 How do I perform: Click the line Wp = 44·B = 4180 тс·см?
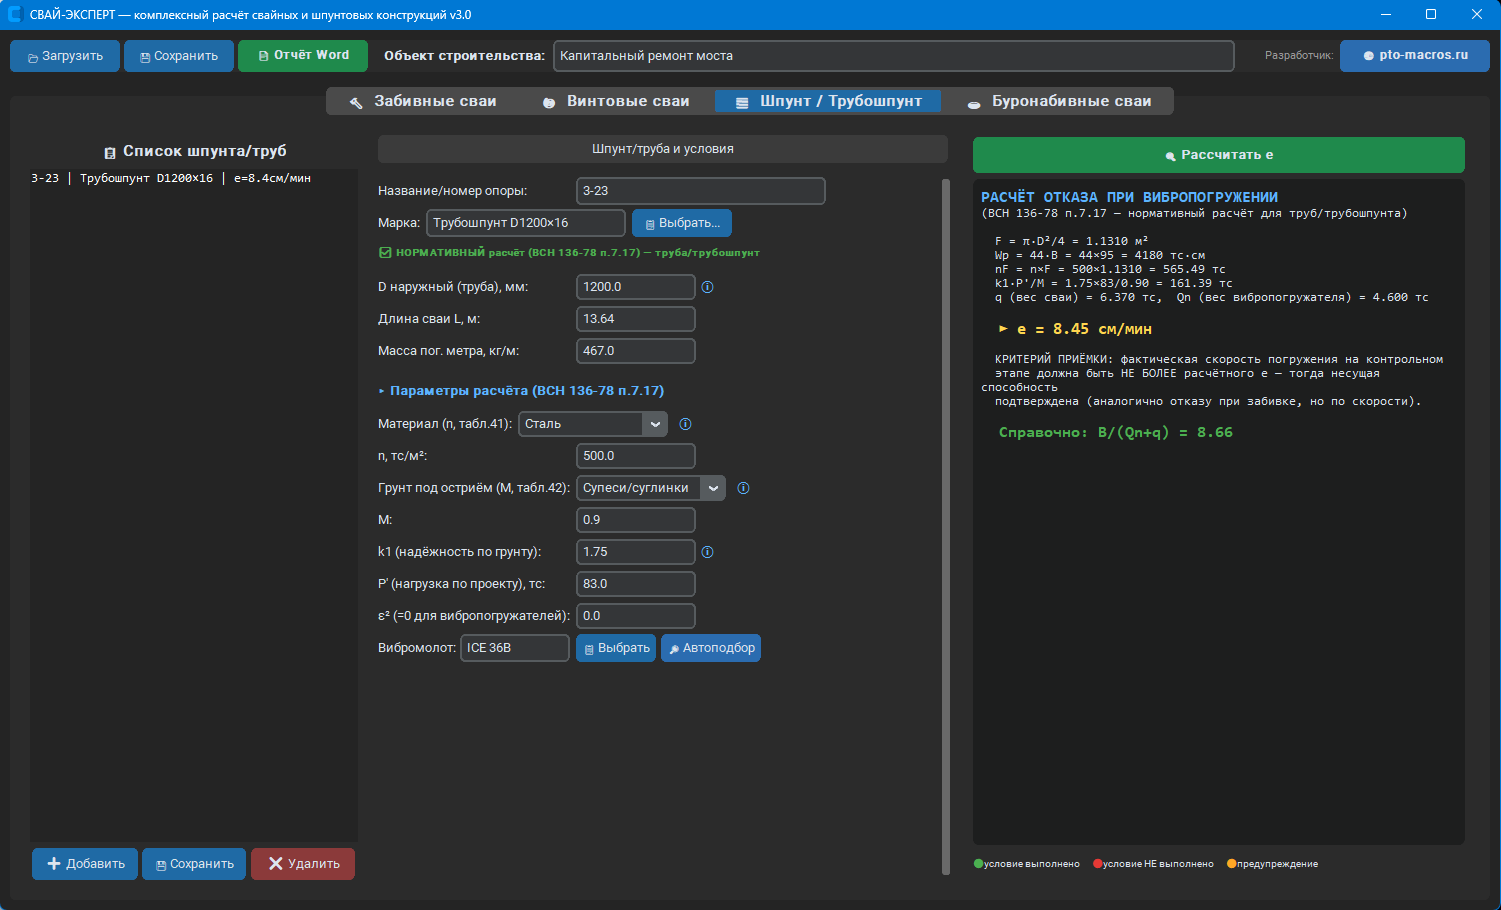pyautogui.click(x=1100, y=255)
